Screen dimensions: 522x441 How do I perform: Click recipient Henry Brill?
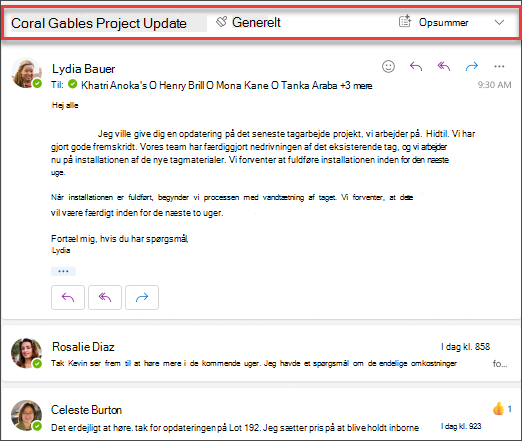[181, 85]
